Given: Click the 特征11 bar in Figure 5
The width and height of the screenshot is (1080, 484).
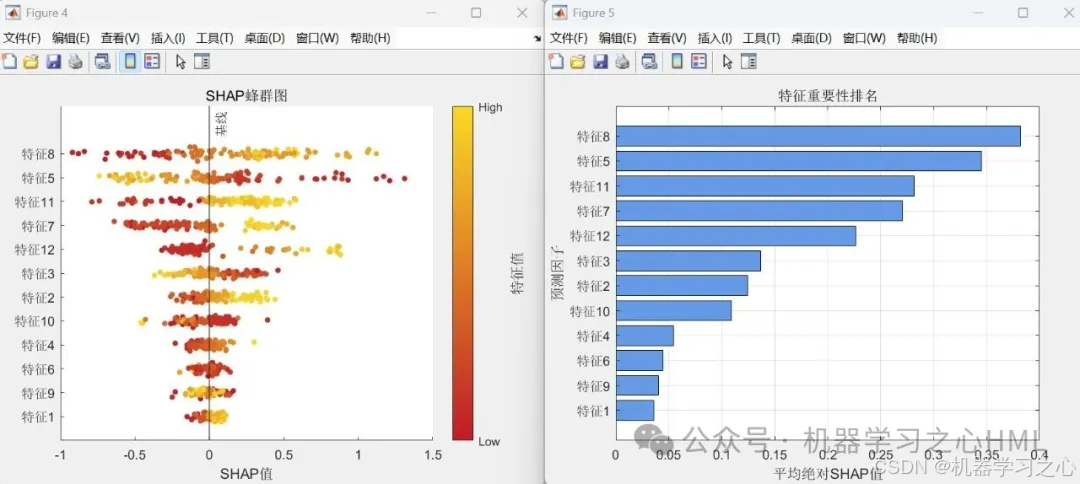Looking at the screenshot, I should pyautogui.click(x=765, y=186).
